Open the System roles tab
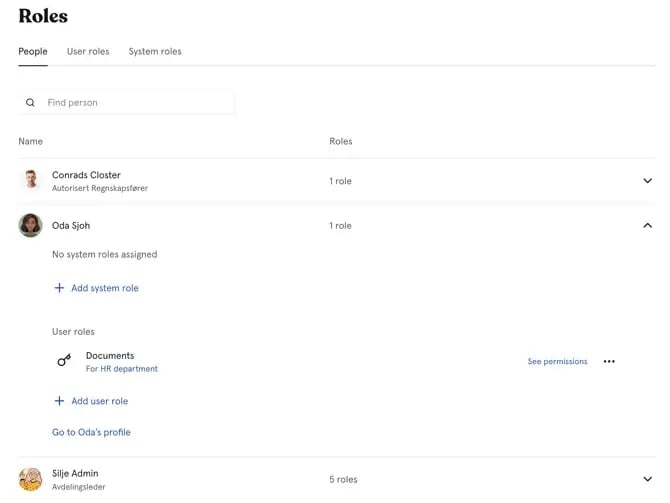The width and height of the screenshot is (670, 503). (x=155, y=52)
